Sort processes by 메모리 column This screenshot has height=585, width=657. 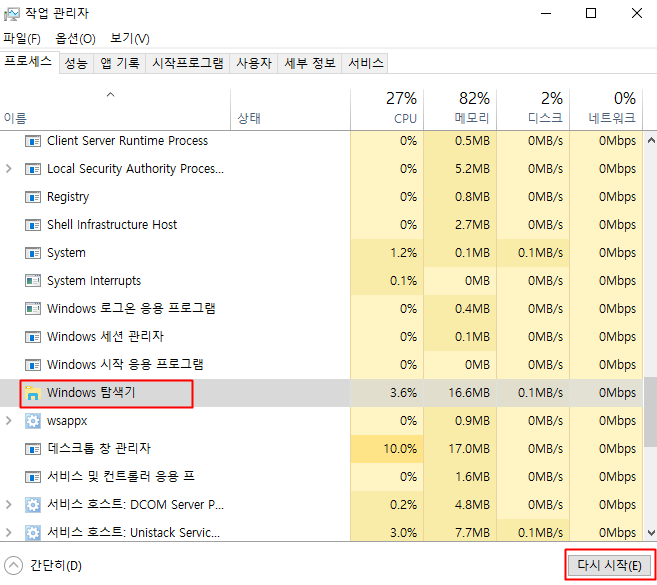click(460, 110)
